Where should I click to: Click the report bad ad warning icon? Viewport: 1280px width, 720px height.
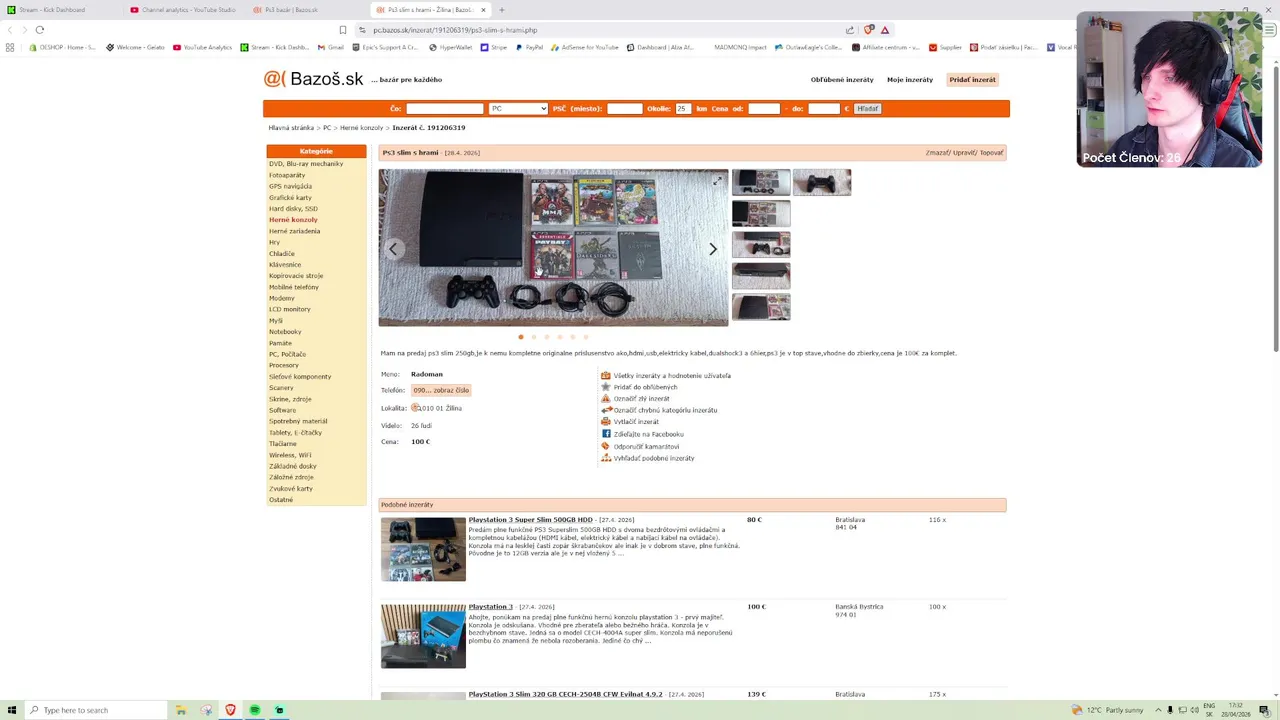pos(606,398)
